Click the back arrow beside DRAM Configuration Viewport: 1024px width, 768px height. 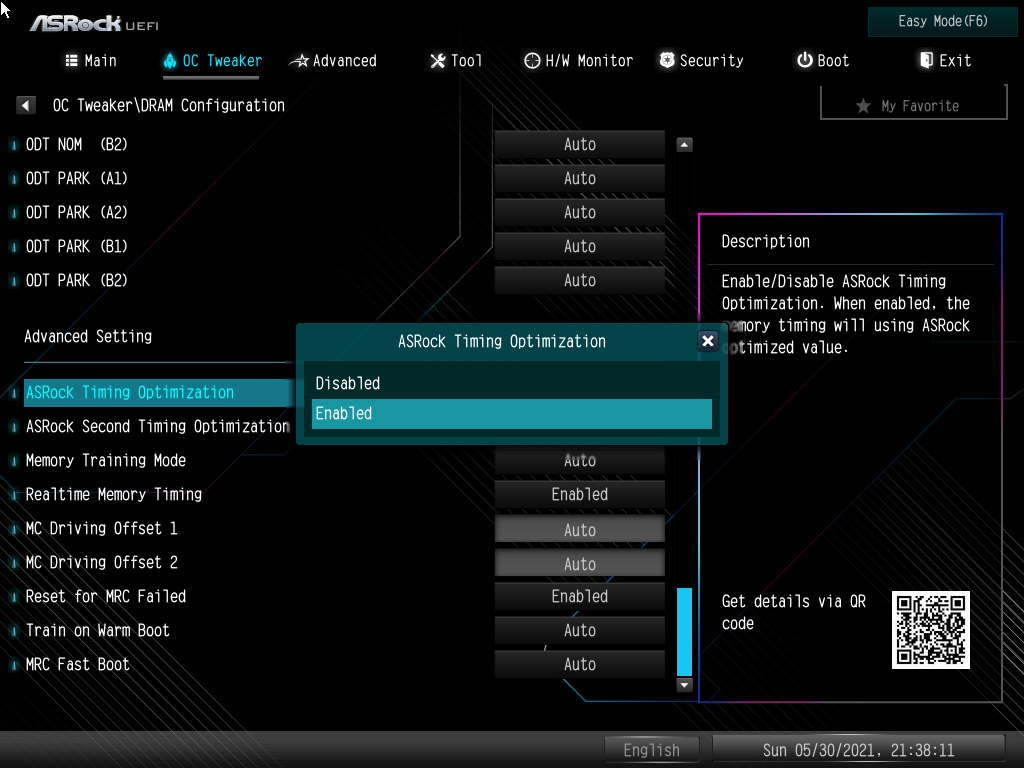pyautogui.click(x=25, y=105)
